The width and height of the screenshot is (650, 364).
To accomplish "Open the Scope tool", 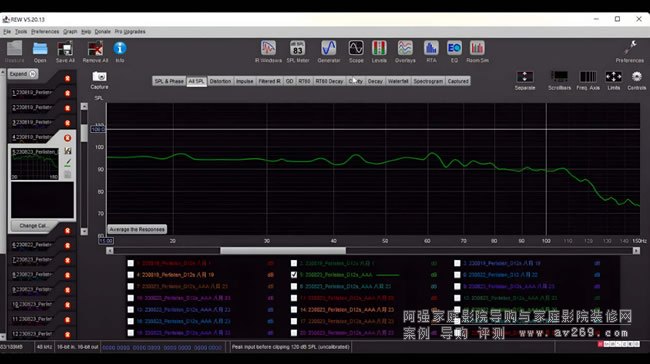I will click(356, 52).
